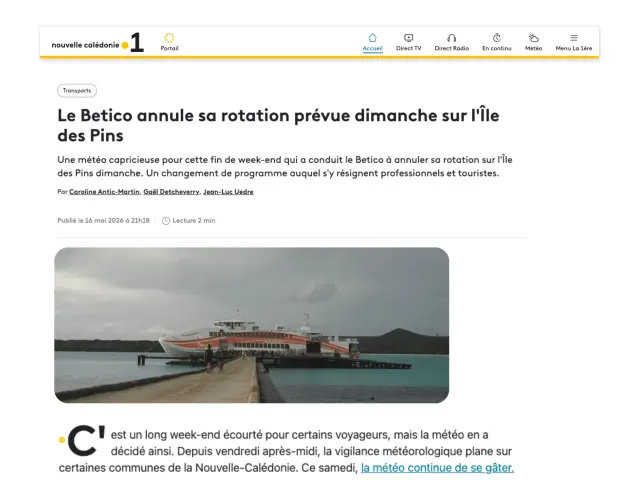The width and height of the screenshot is (640, 480).
Task: Open the Portail sun icon
Action: tap(169, 38)
